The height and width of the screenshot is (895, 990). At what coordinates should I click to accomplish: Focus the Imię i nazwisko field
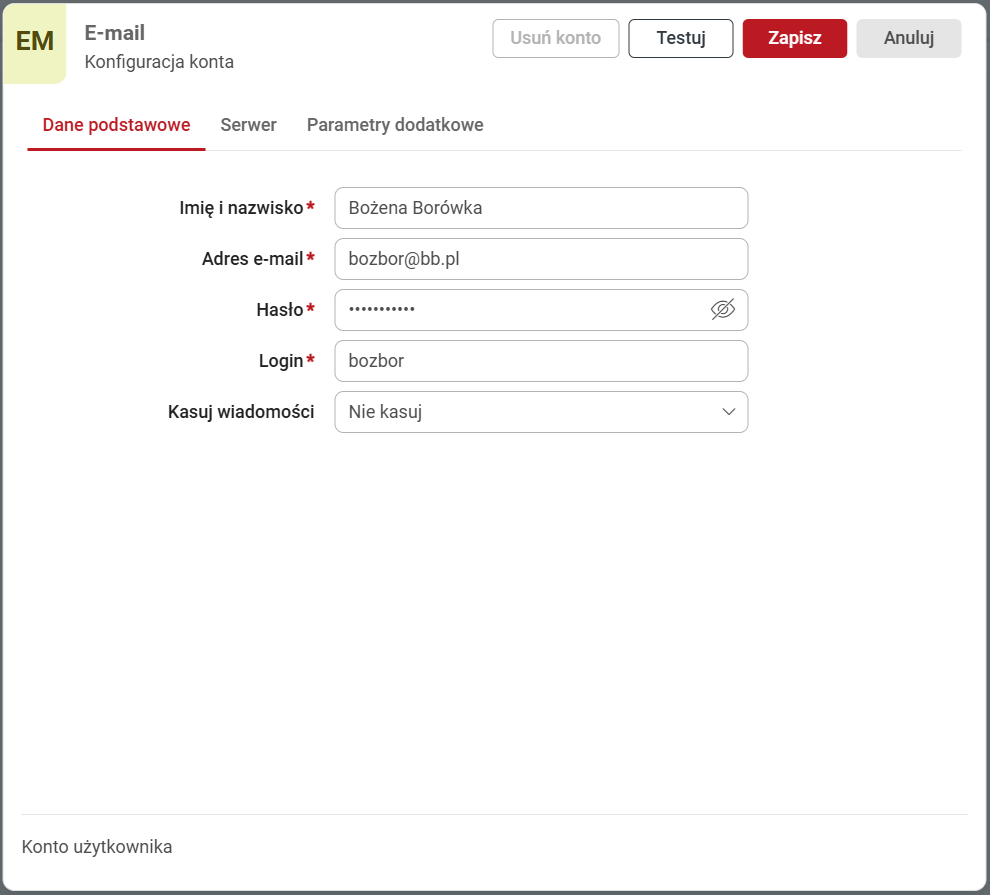click(x=540, y=208)
